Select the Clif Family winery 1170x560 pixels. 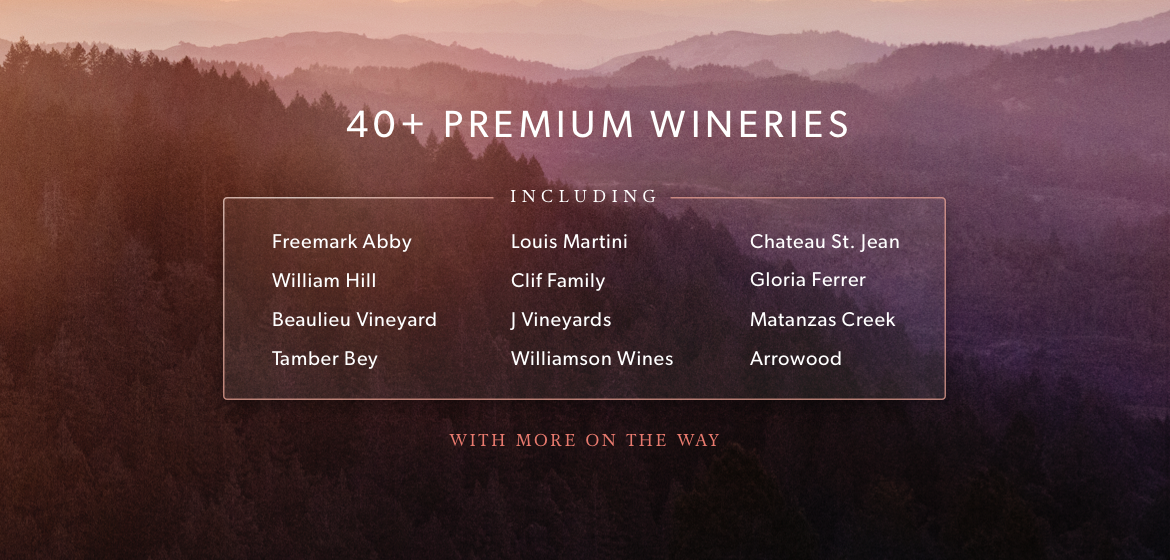(x=558, y=281)
